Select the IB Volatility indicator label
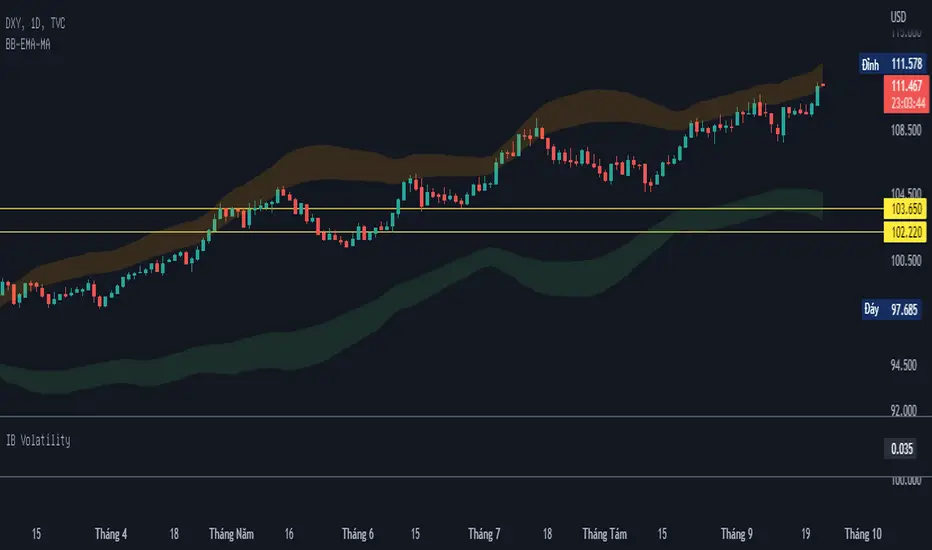The width and height of the screenshot is (932, 550). 38,439
